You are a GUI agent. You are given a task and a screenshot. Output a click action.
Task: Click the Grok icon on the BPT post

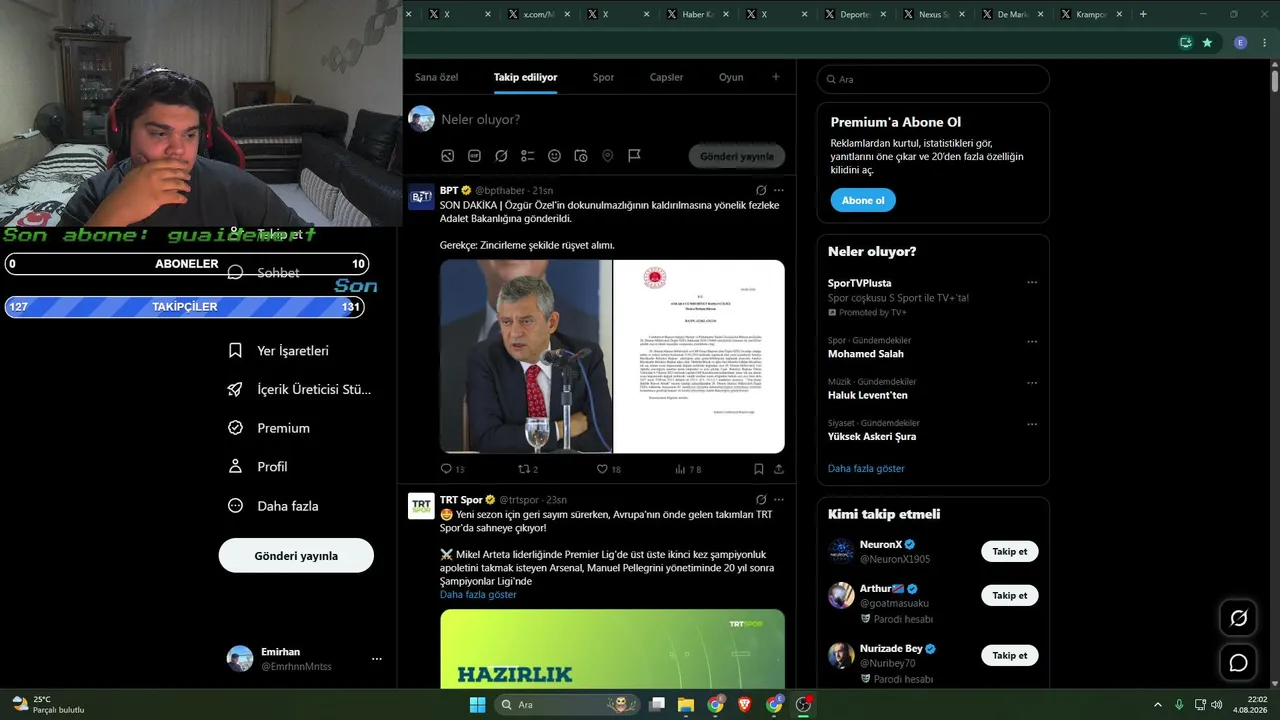click(x=761, y=190)
